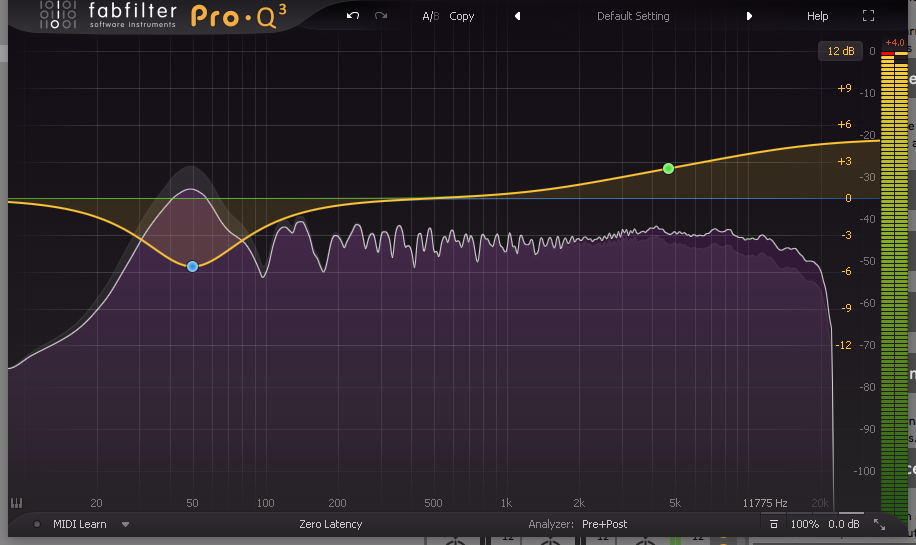
Task: Open the Help menu
Action: [817, 16]
